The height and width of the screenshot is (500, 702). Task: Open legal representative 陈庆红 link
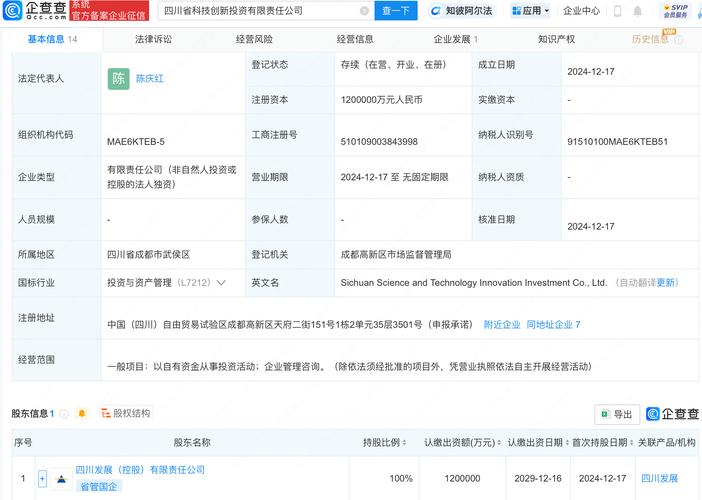point(150,79)
